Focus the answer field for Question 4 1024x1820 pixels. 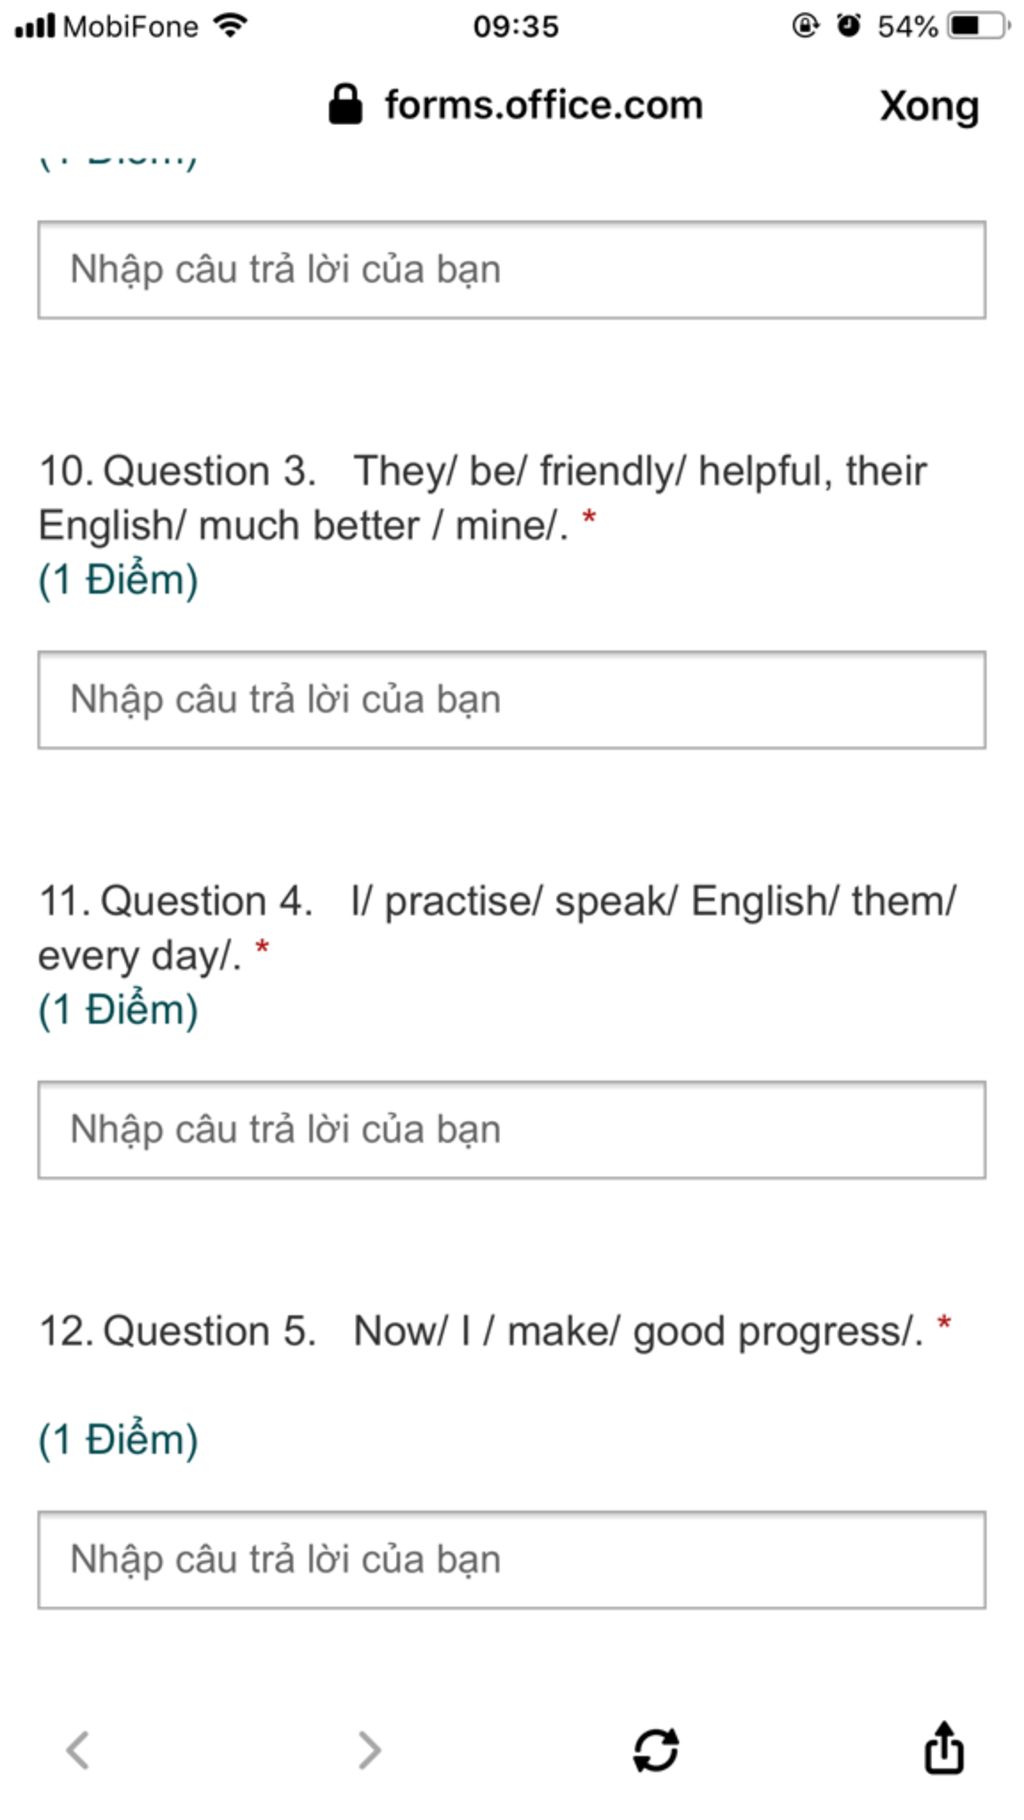click(x=512, y=1130)
